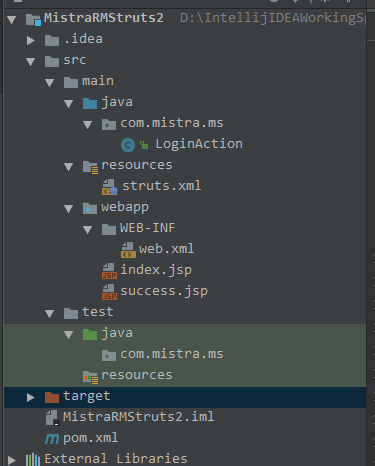The image size is (375, 466).
Task: Click the .idea folder icon
Action: pos(52,40)
